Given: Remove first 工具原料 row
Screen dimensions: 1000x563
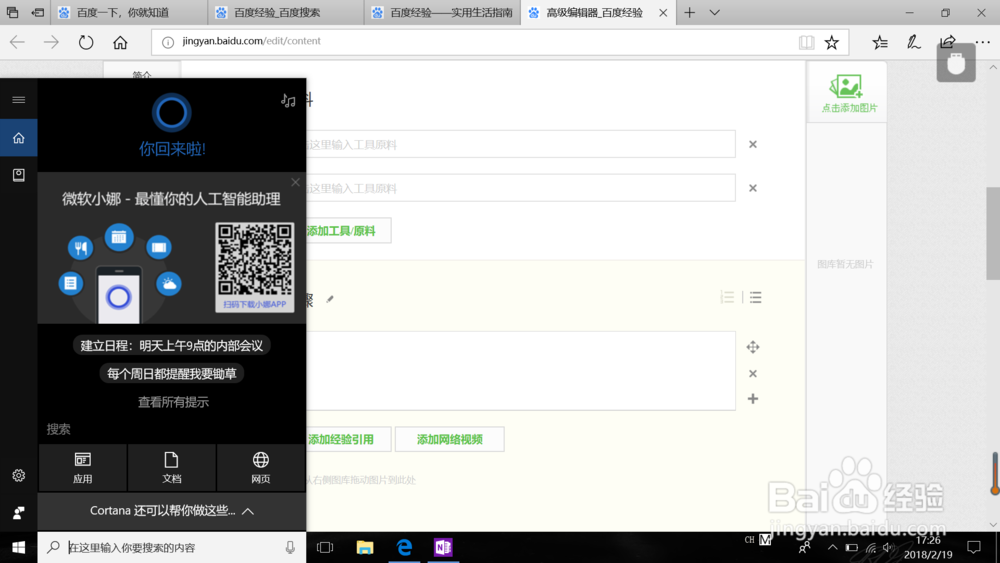Looking at the screenshot, I should pos(753,144).
